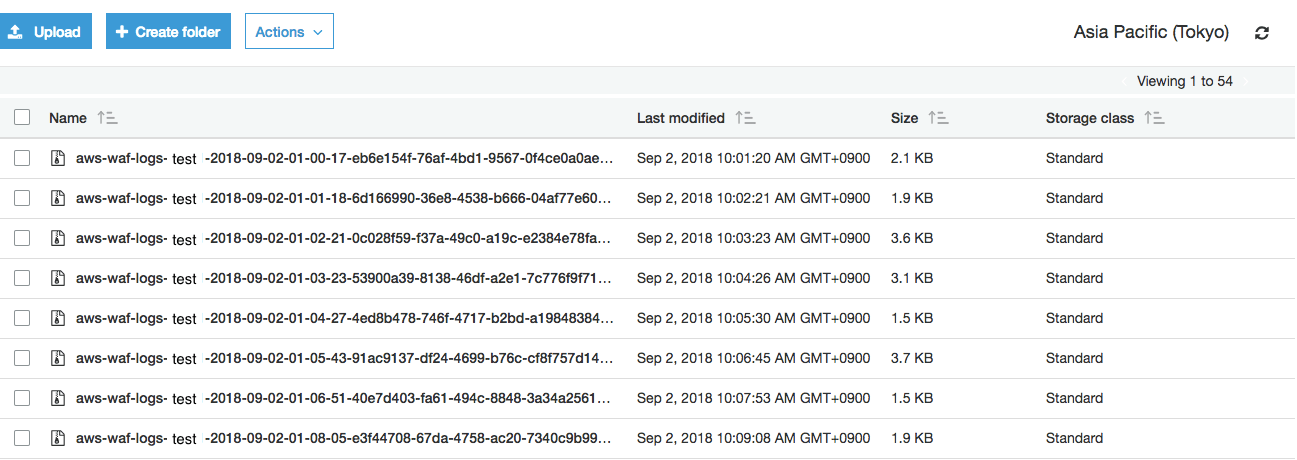The height and width of the screenshot is (460, 1297).
Task: Open the 2018-09-02-01-03-23 log file link
Action: click(343, 278)
